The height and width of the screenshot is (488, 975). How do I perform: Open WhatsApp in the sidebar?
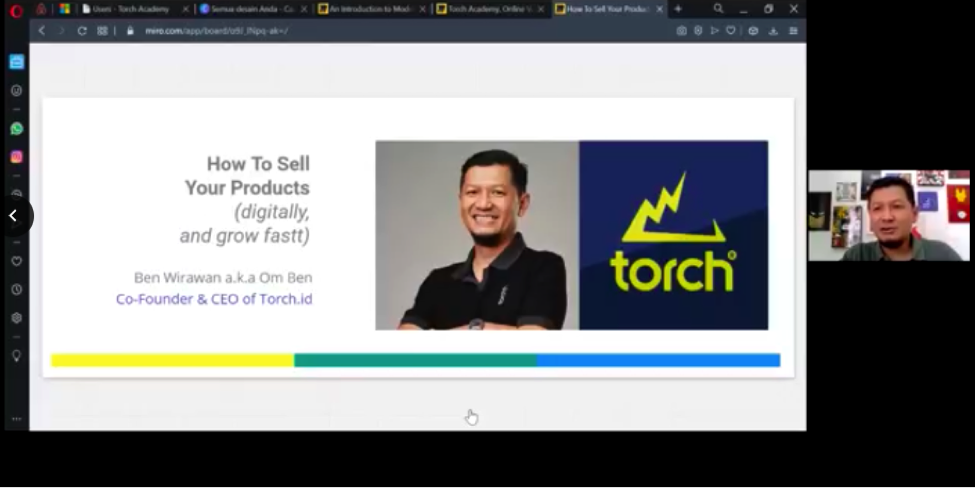[x=17, y=129]
